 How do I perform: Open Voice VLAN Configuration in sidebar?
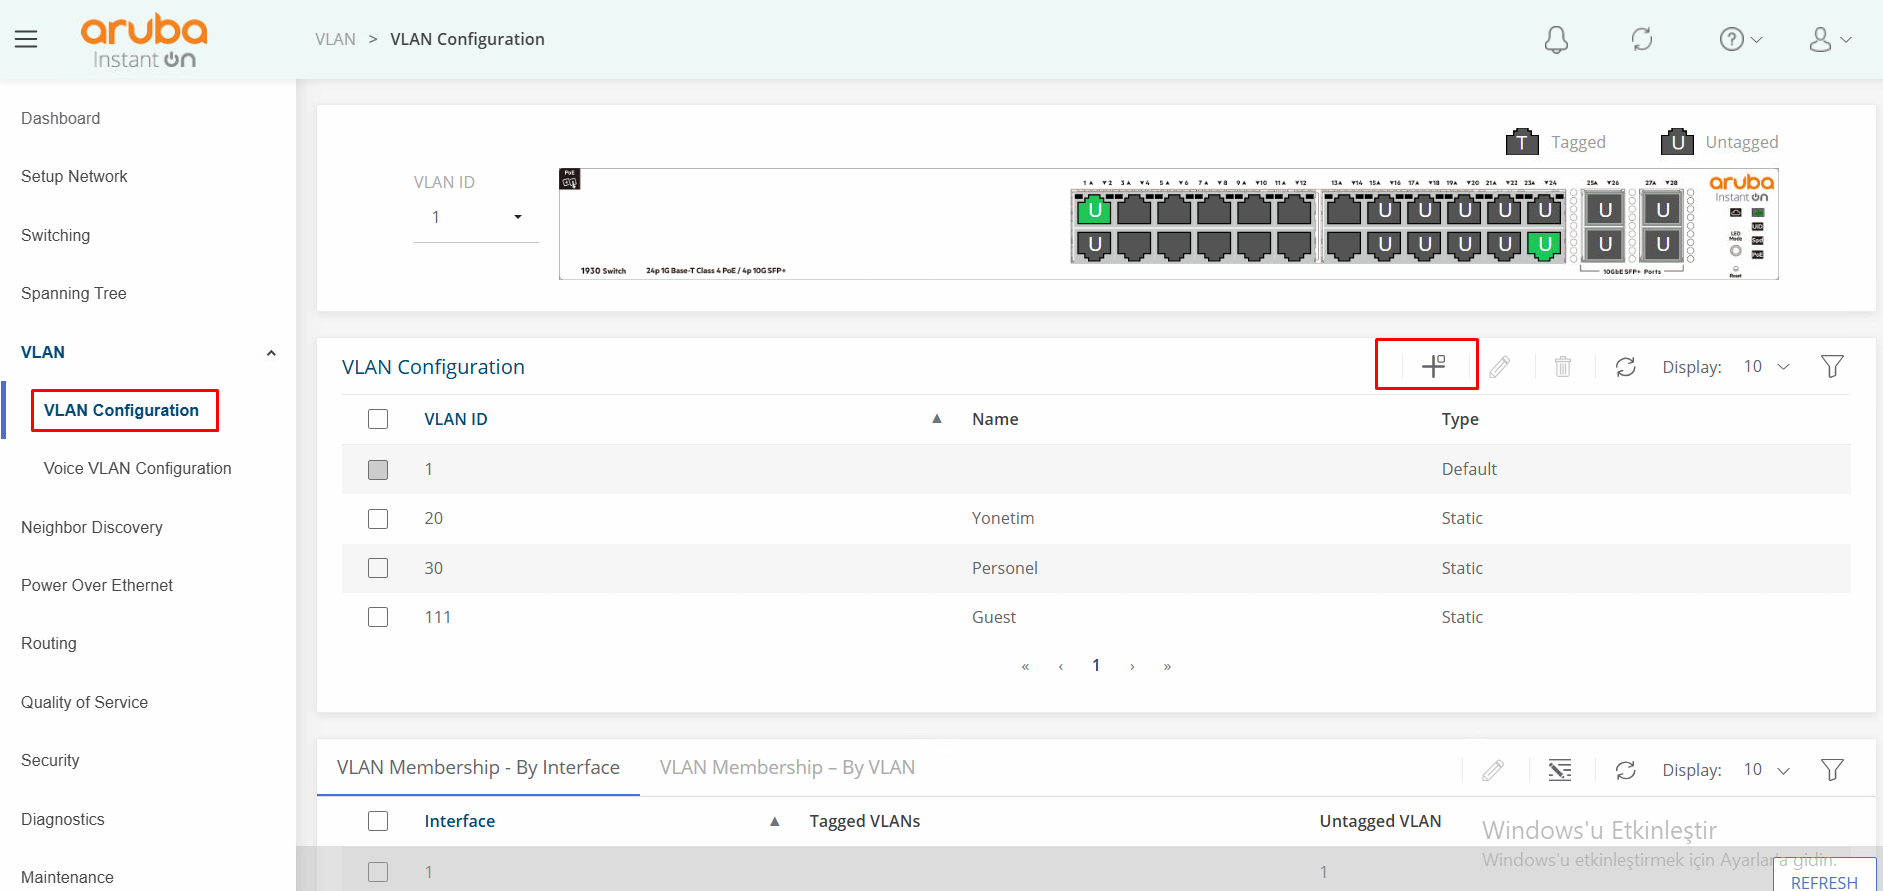click(x=137, y=468)
